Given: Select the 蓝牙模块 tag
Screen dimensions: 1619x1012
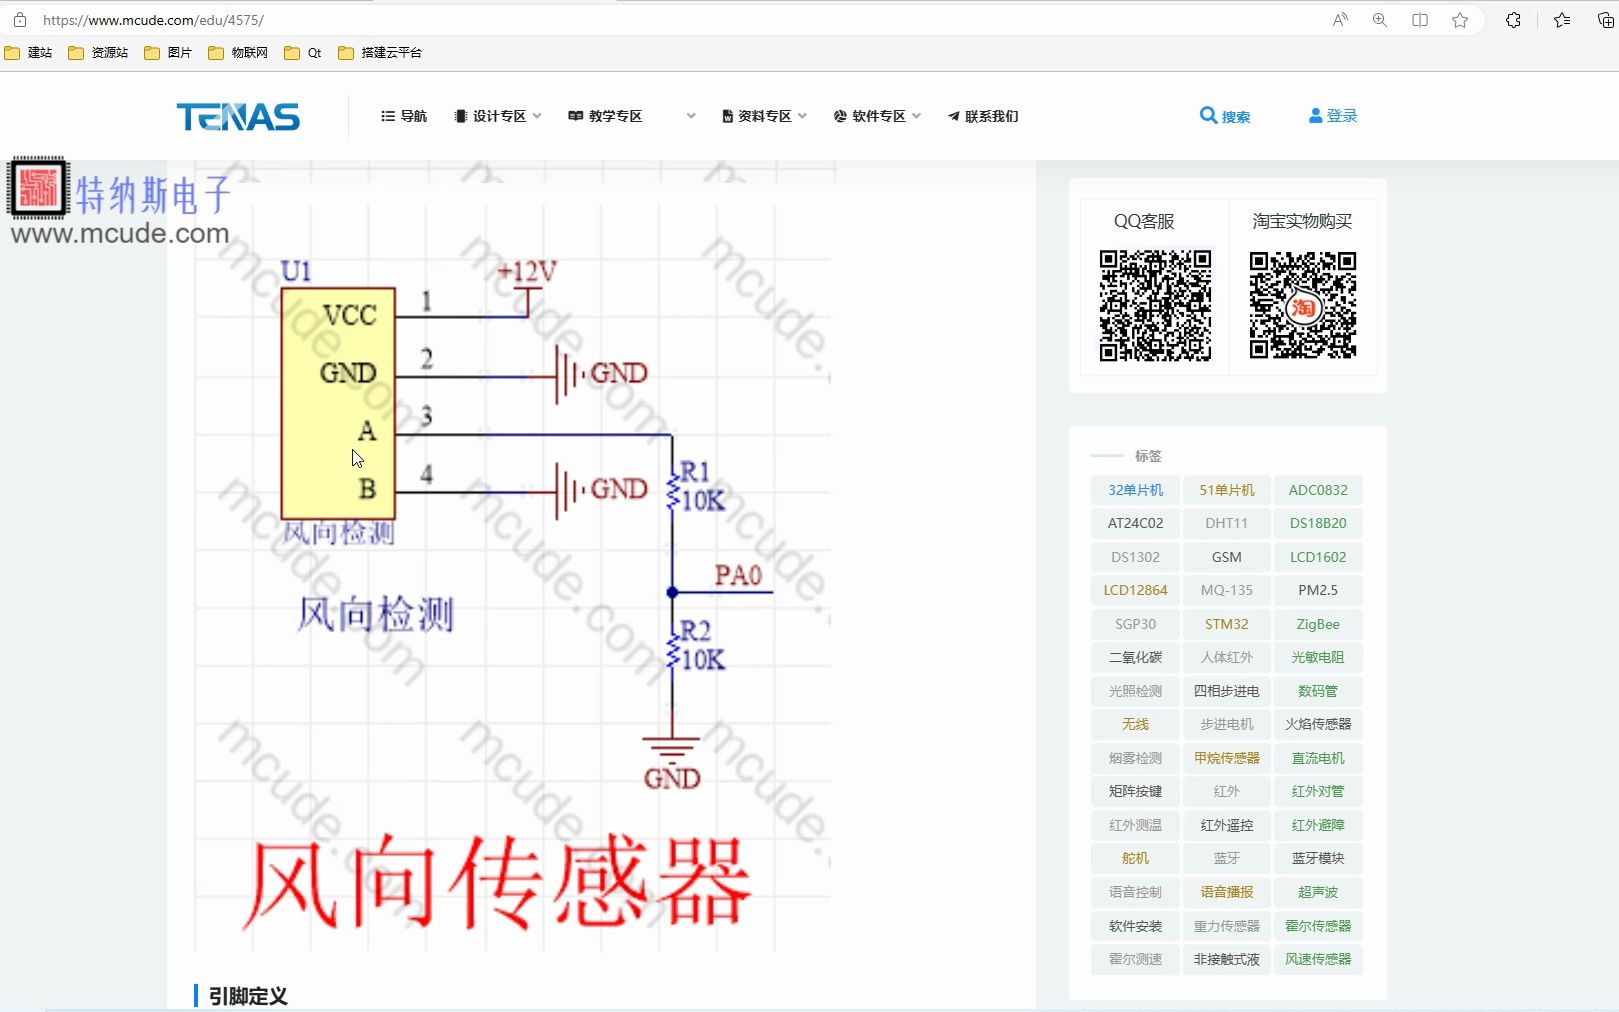Looking at the screenshot, I should [1318, 858].
